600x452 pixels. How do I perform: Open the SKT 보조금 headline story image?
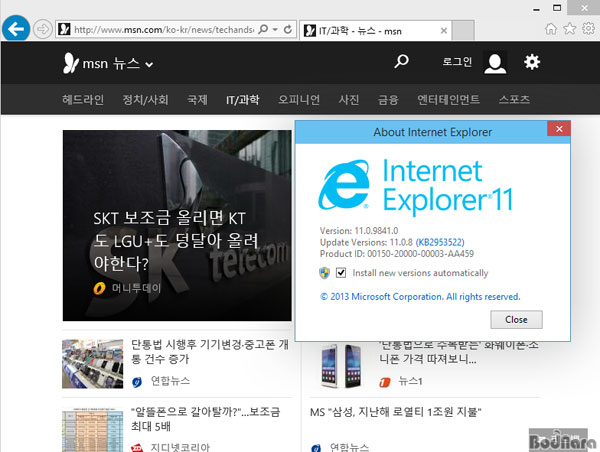pyautogui.click(x=177, y=225)
